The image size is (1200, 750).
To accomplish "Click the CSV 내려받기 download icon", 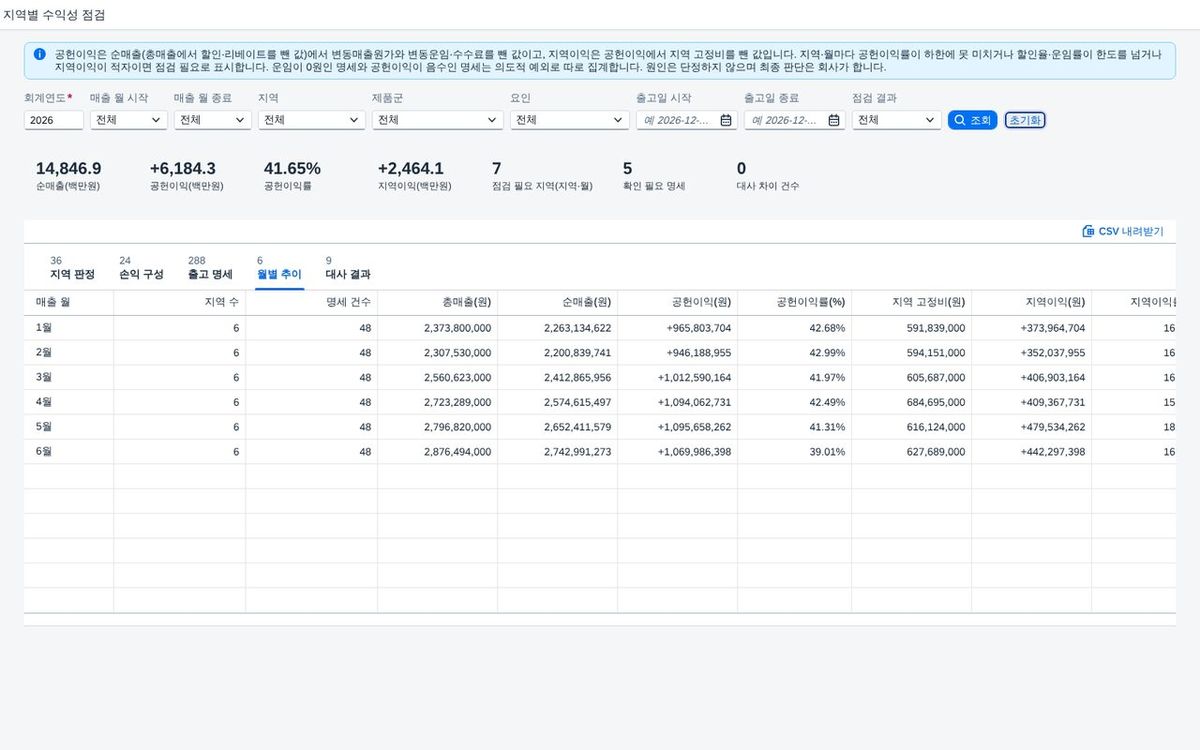I will [1088, 231].
